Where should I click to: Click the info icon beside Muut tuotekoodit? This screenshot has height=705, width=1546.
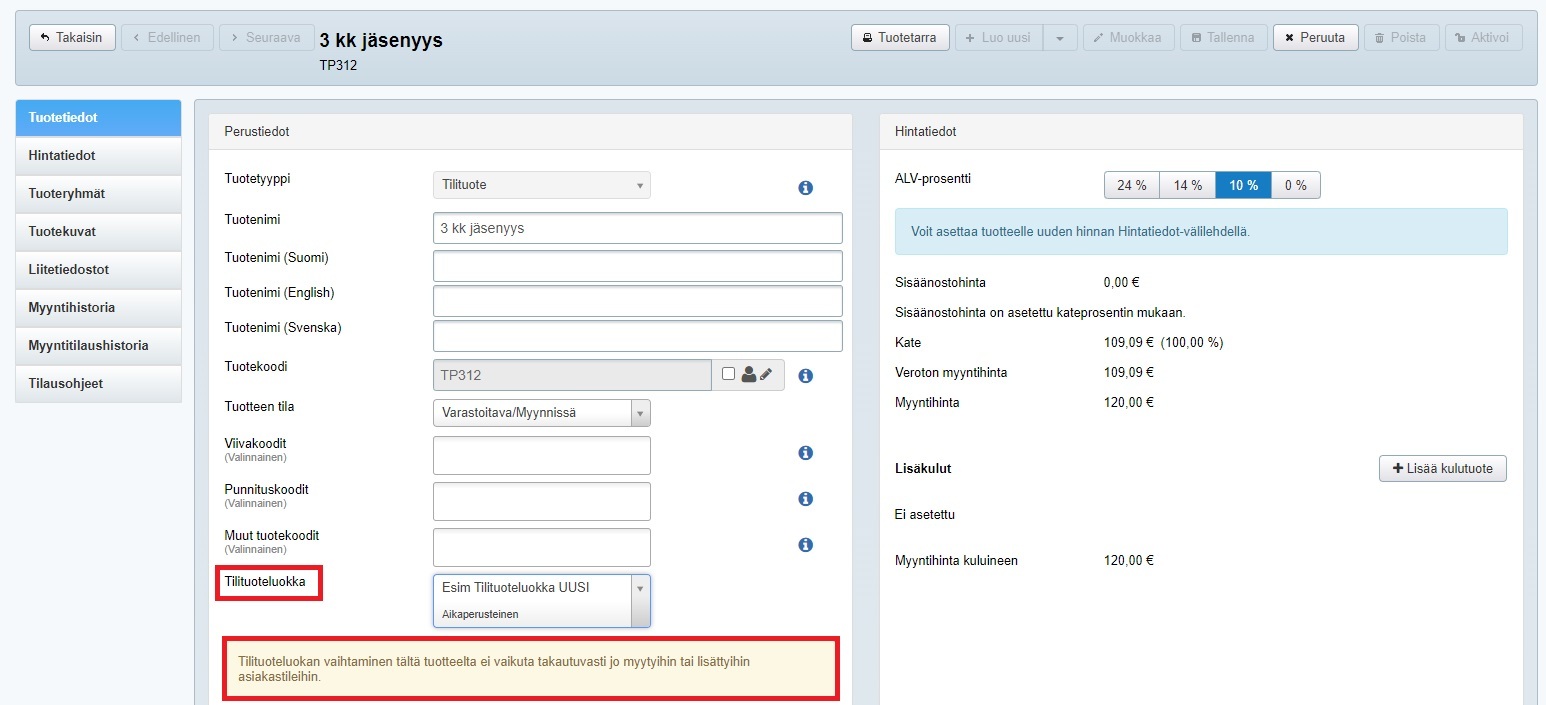(x=805, y=545)
